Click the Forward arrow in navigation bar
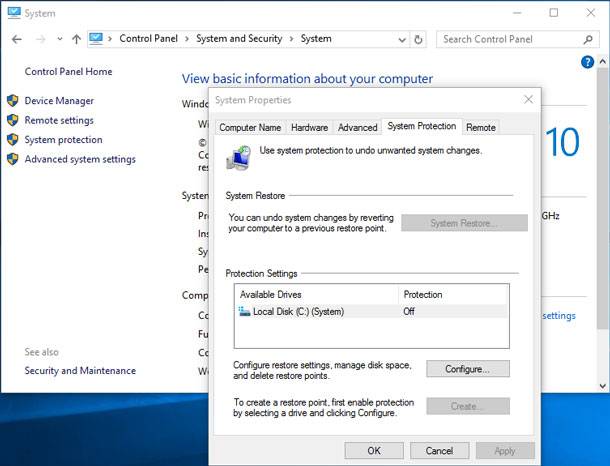The width and height of the screenshot is (610, 466). point(40,39)
